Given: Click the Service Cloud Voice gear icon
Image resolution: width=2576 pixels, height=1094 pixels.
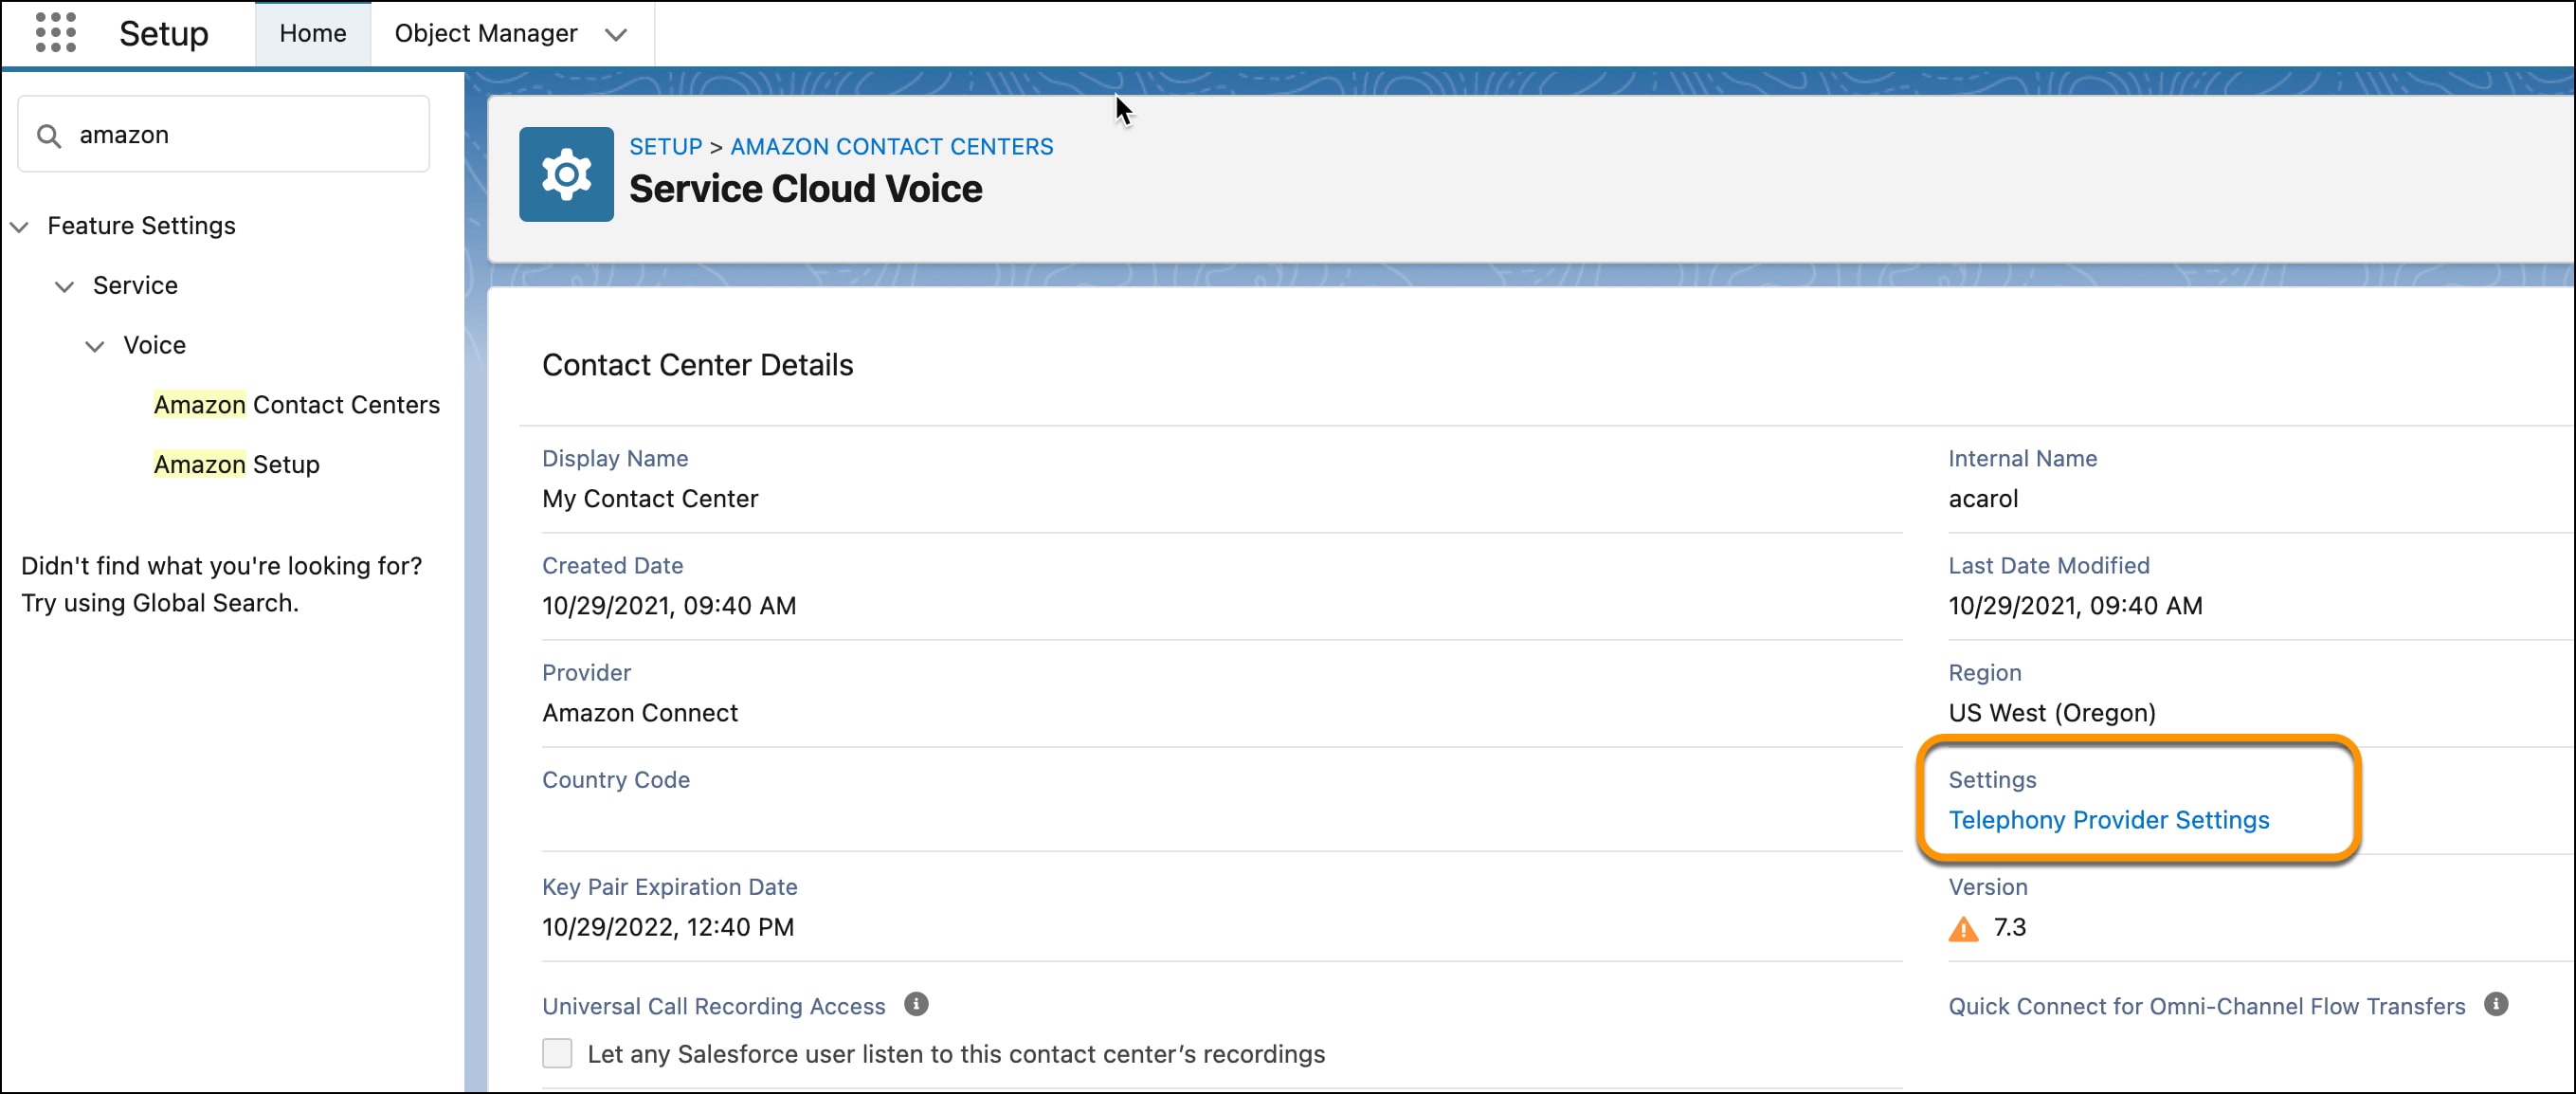Looking at the screenshot, I should click(x=566, y=174).
